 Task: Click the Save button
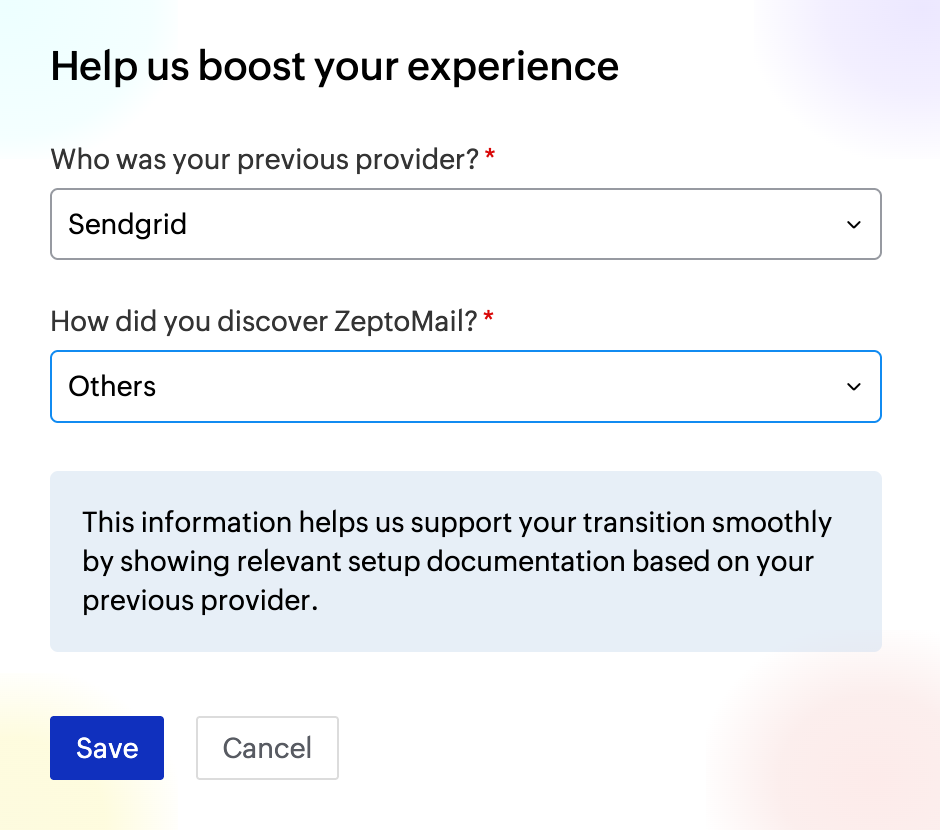[107, 748]
